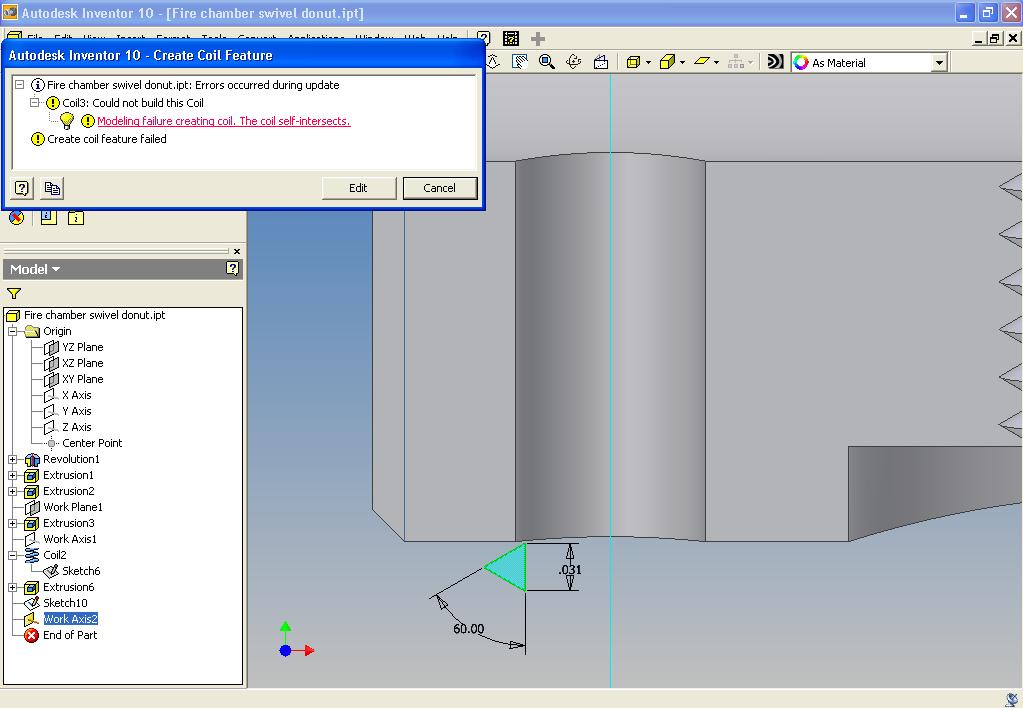Click the black wave analysis icon
Viewport: 1023px width, 708px height.
point(775,62)
